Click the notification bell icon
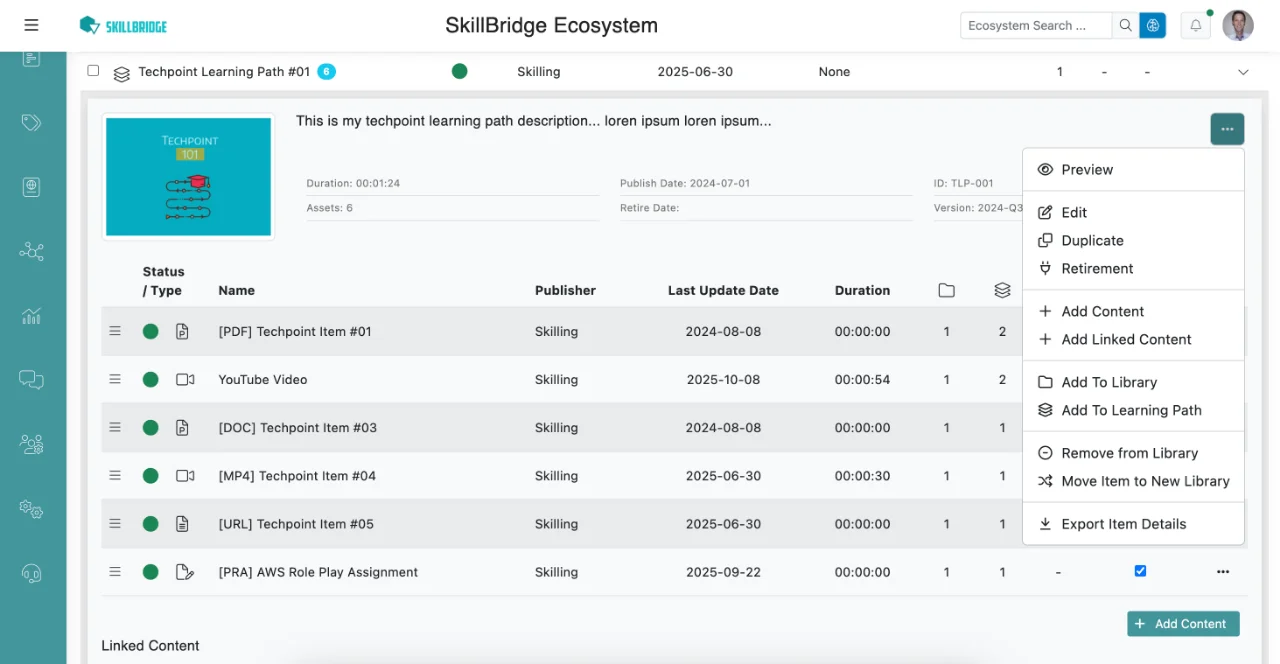1280x664 pixels. [x=1195, y=26]
